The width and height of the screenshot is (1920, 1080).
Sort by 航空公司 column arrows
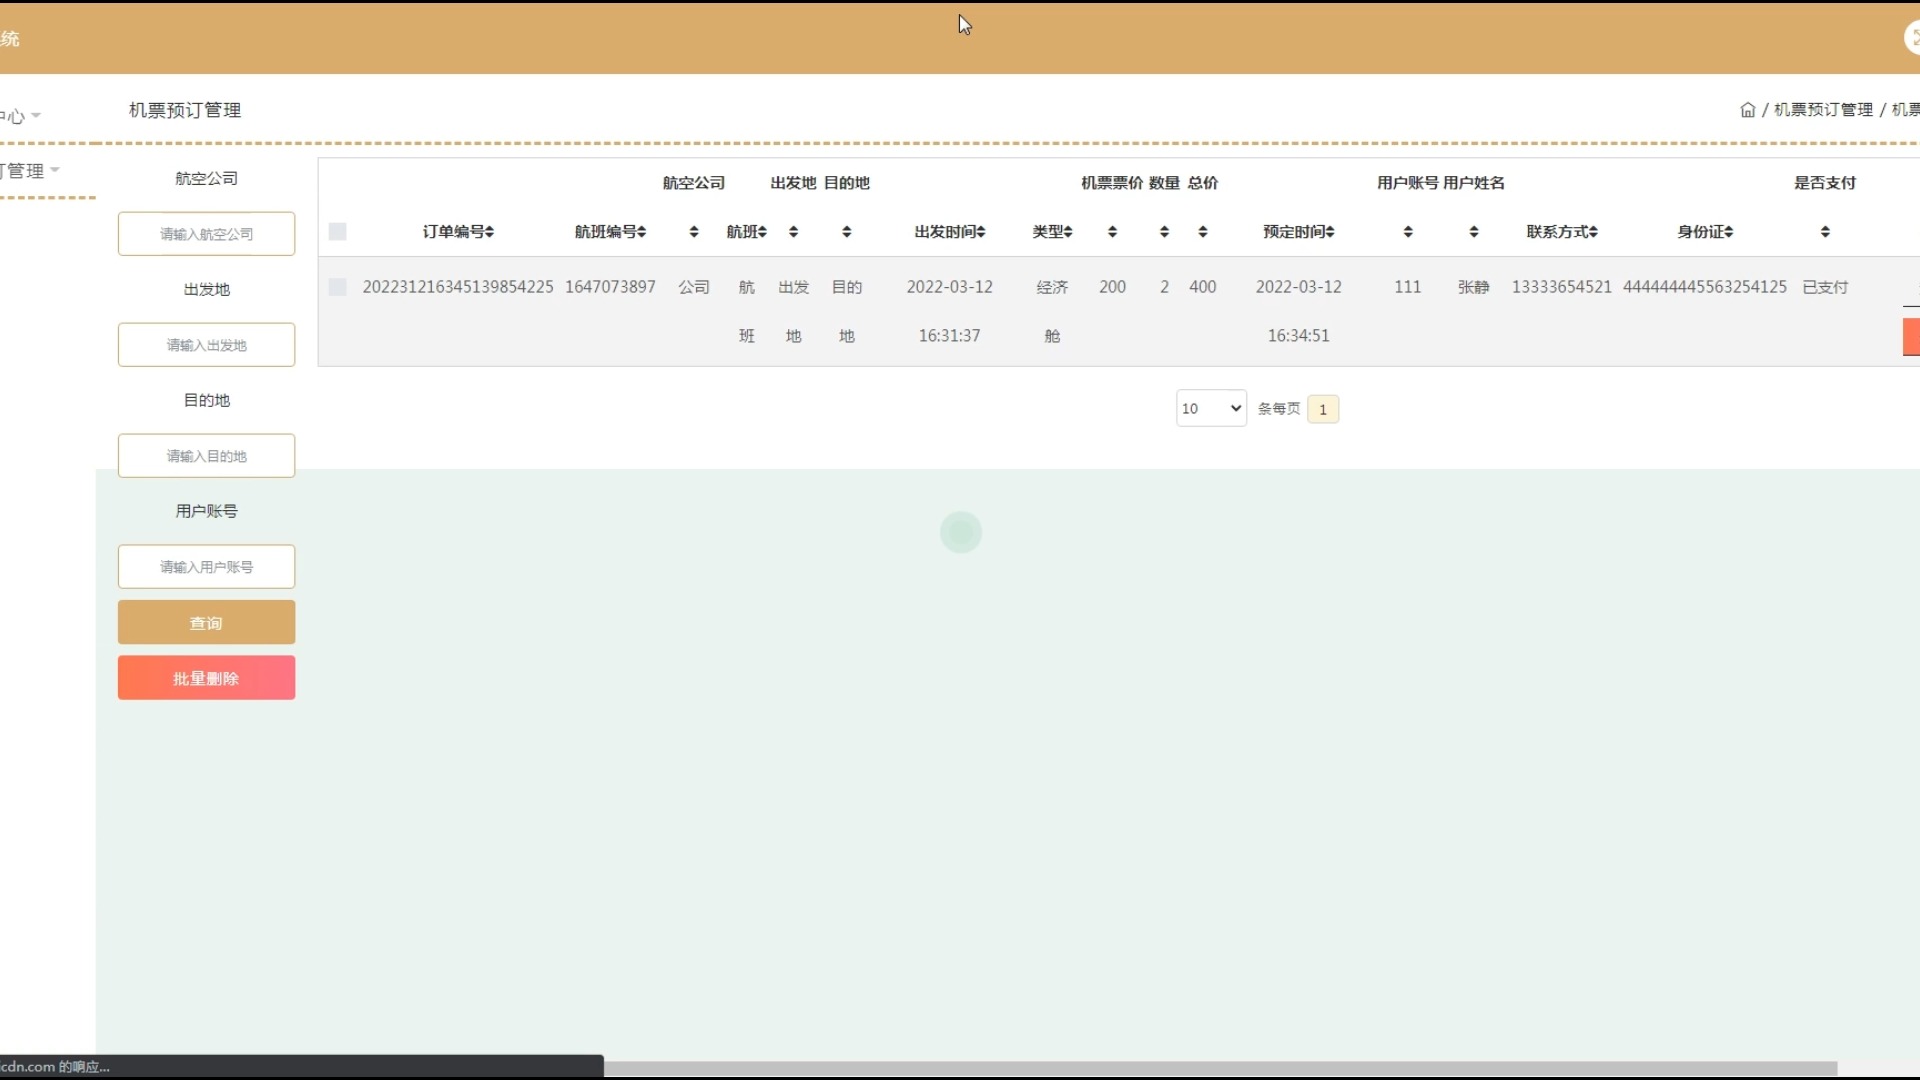[x=693, y=232]
